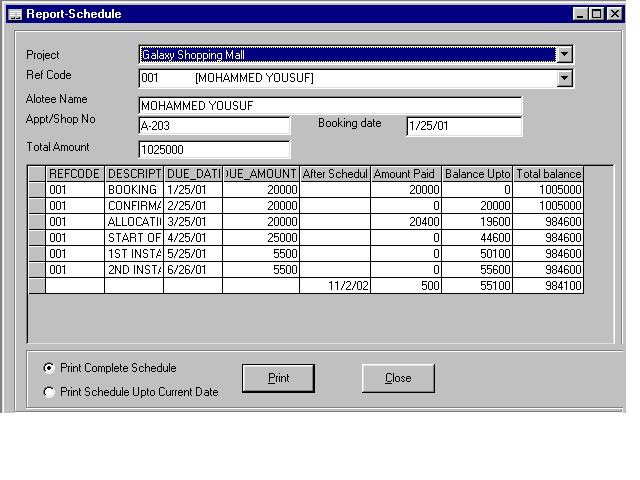Maximize the Report-Schedule window
This screenshot has height=480, width=640.
coord(597,14)
